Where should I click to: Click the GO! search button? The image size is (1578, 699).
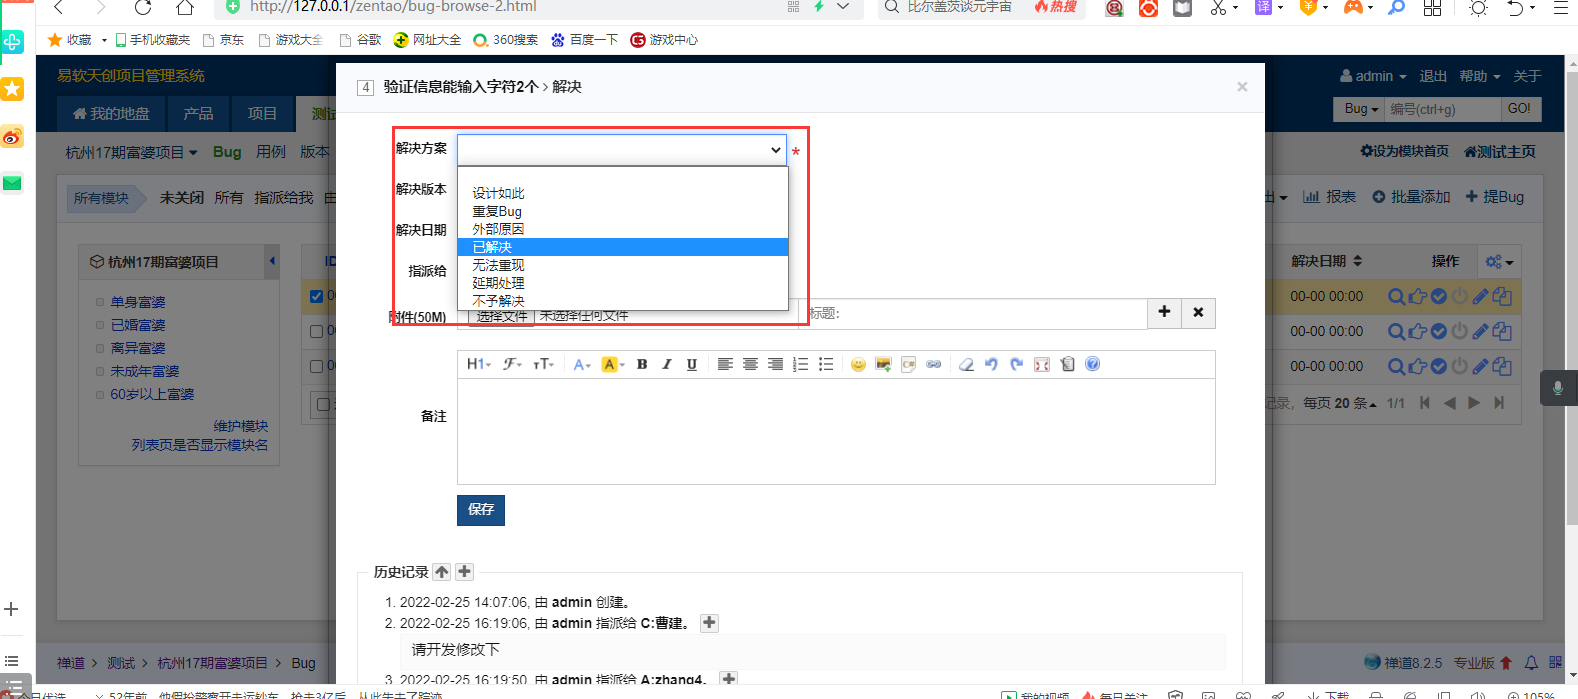click(x=1520, y=109)
